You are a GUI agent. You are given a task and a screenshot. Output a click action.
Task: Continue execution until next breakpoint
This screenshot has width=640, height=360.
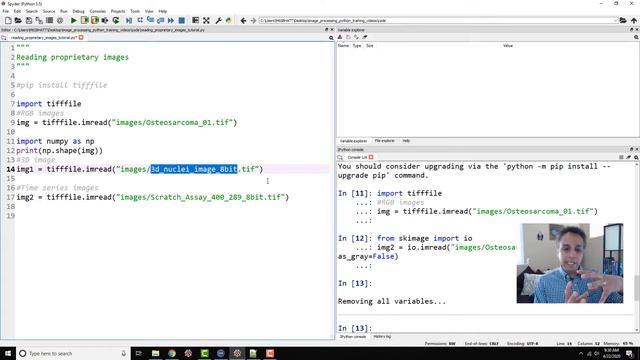171,20
